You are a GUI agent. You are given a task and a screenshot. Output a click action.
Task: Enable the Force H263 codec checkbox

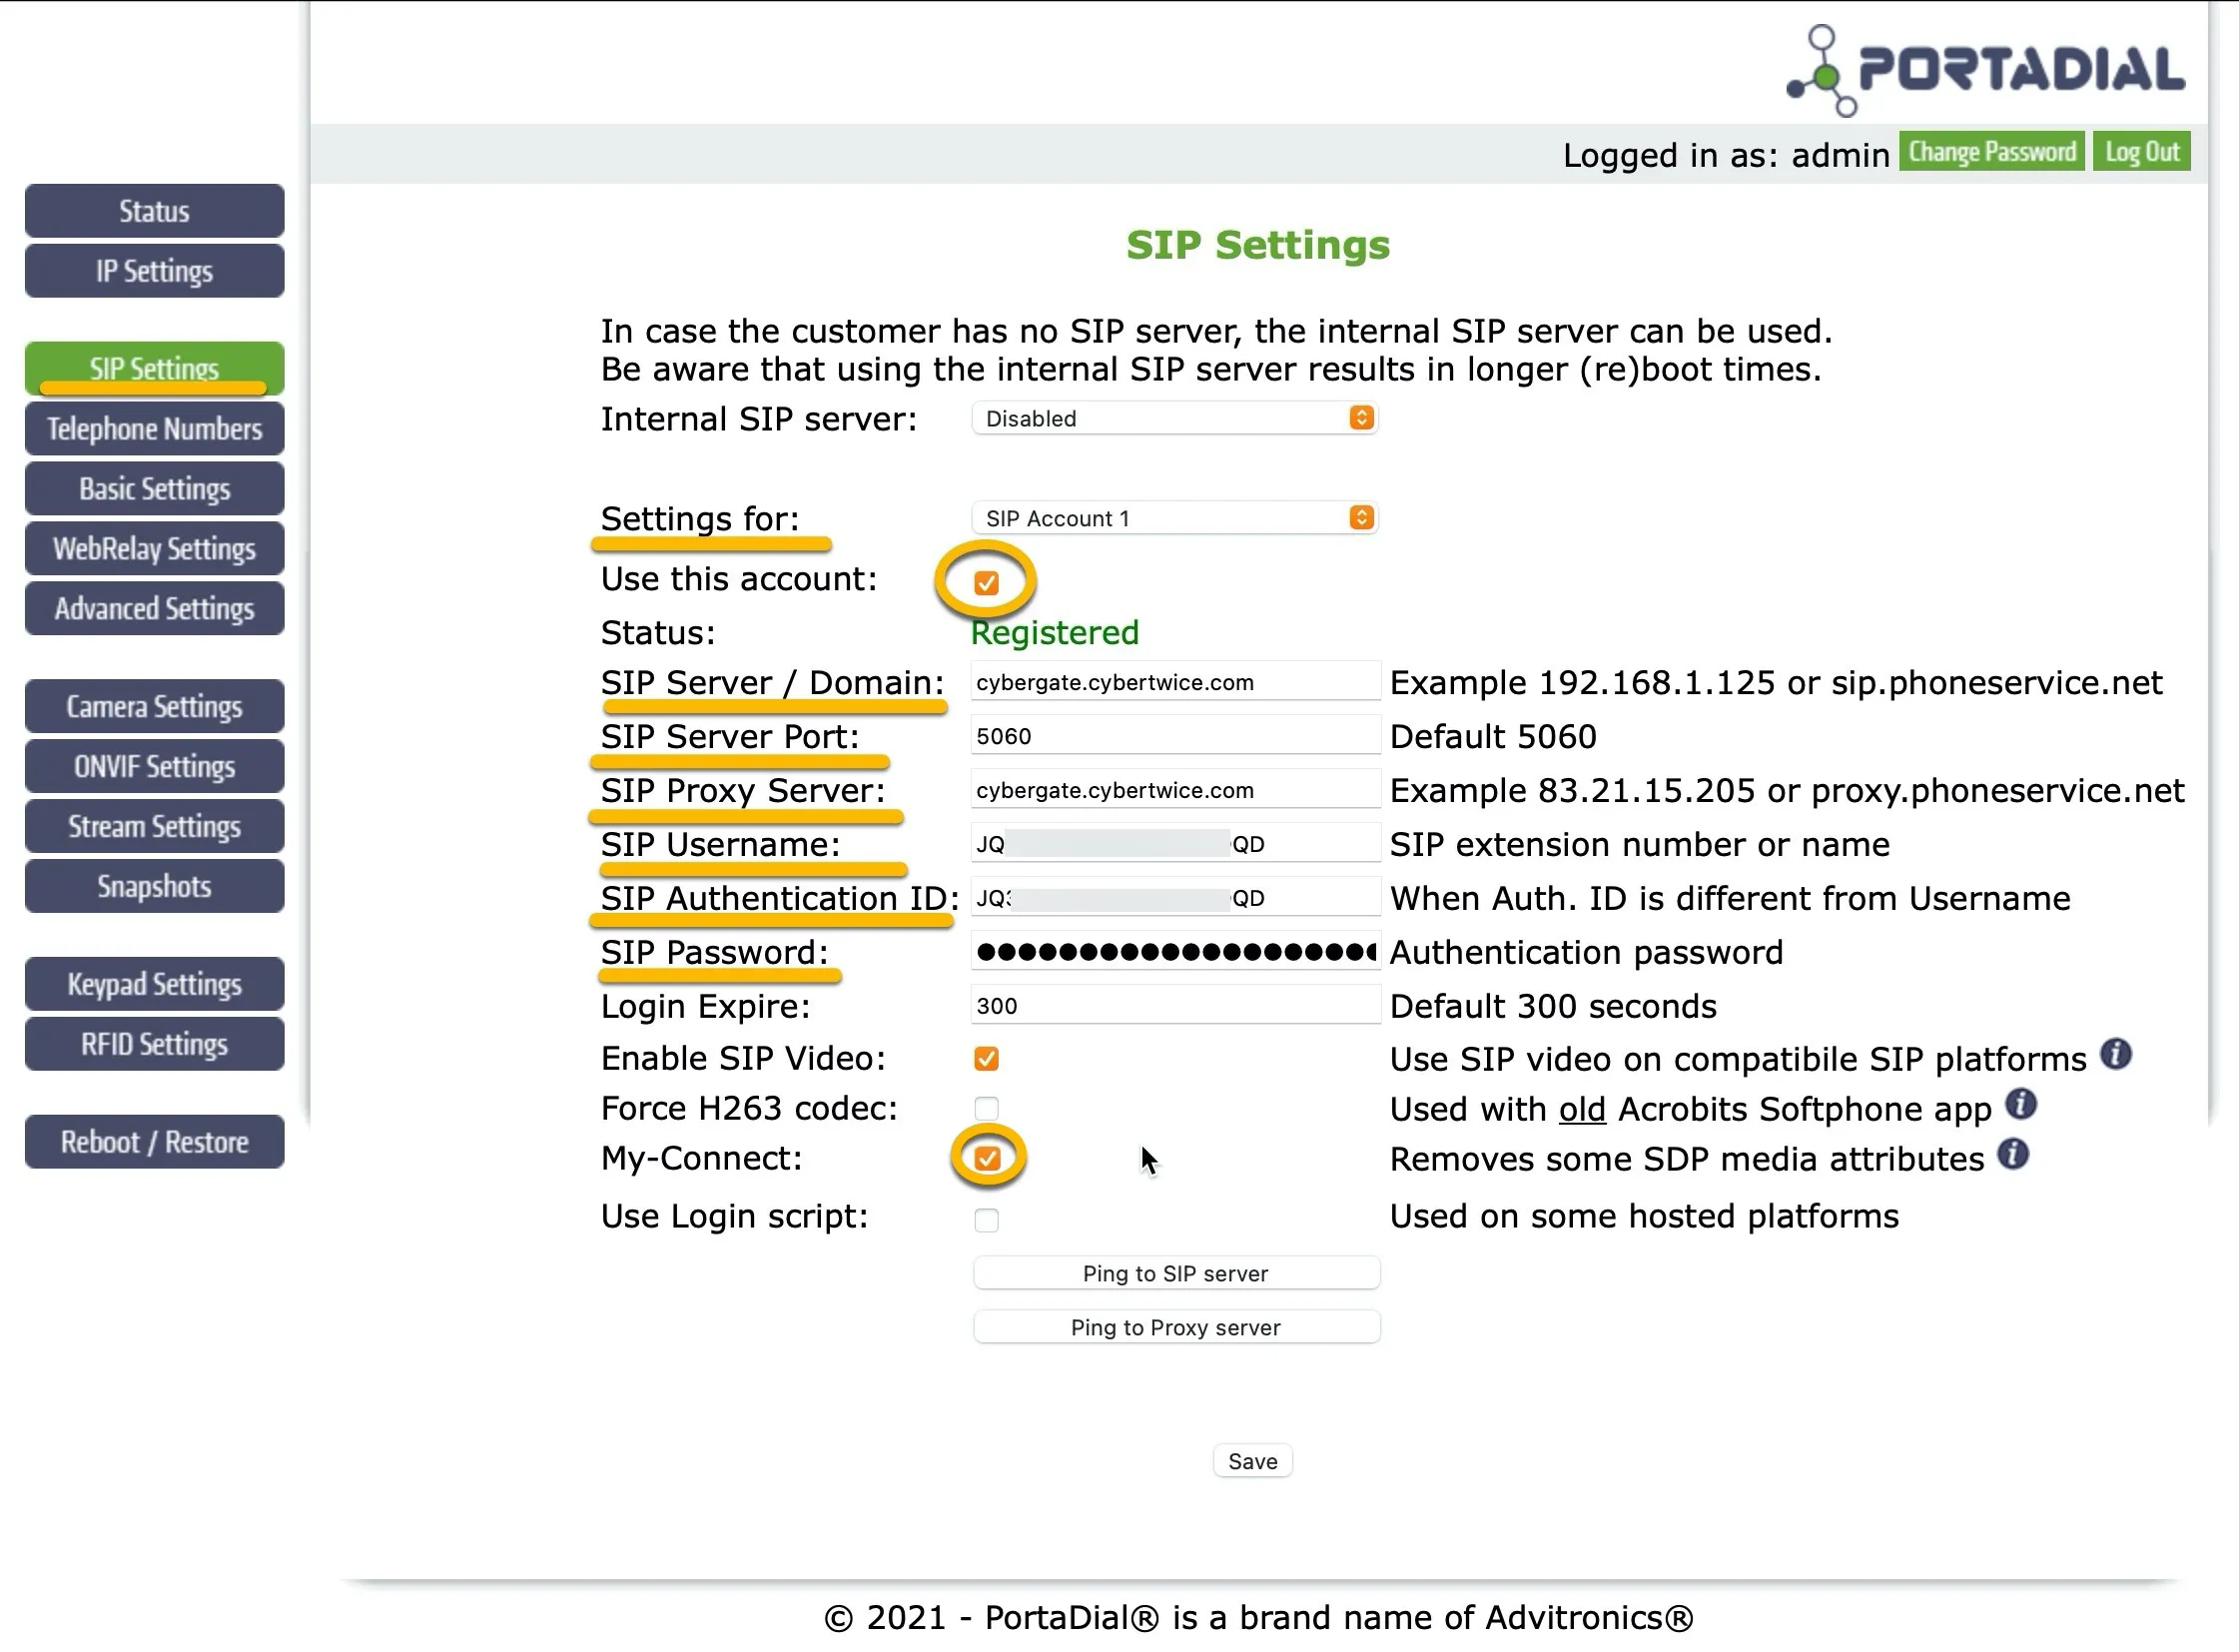coord(986,1109)
